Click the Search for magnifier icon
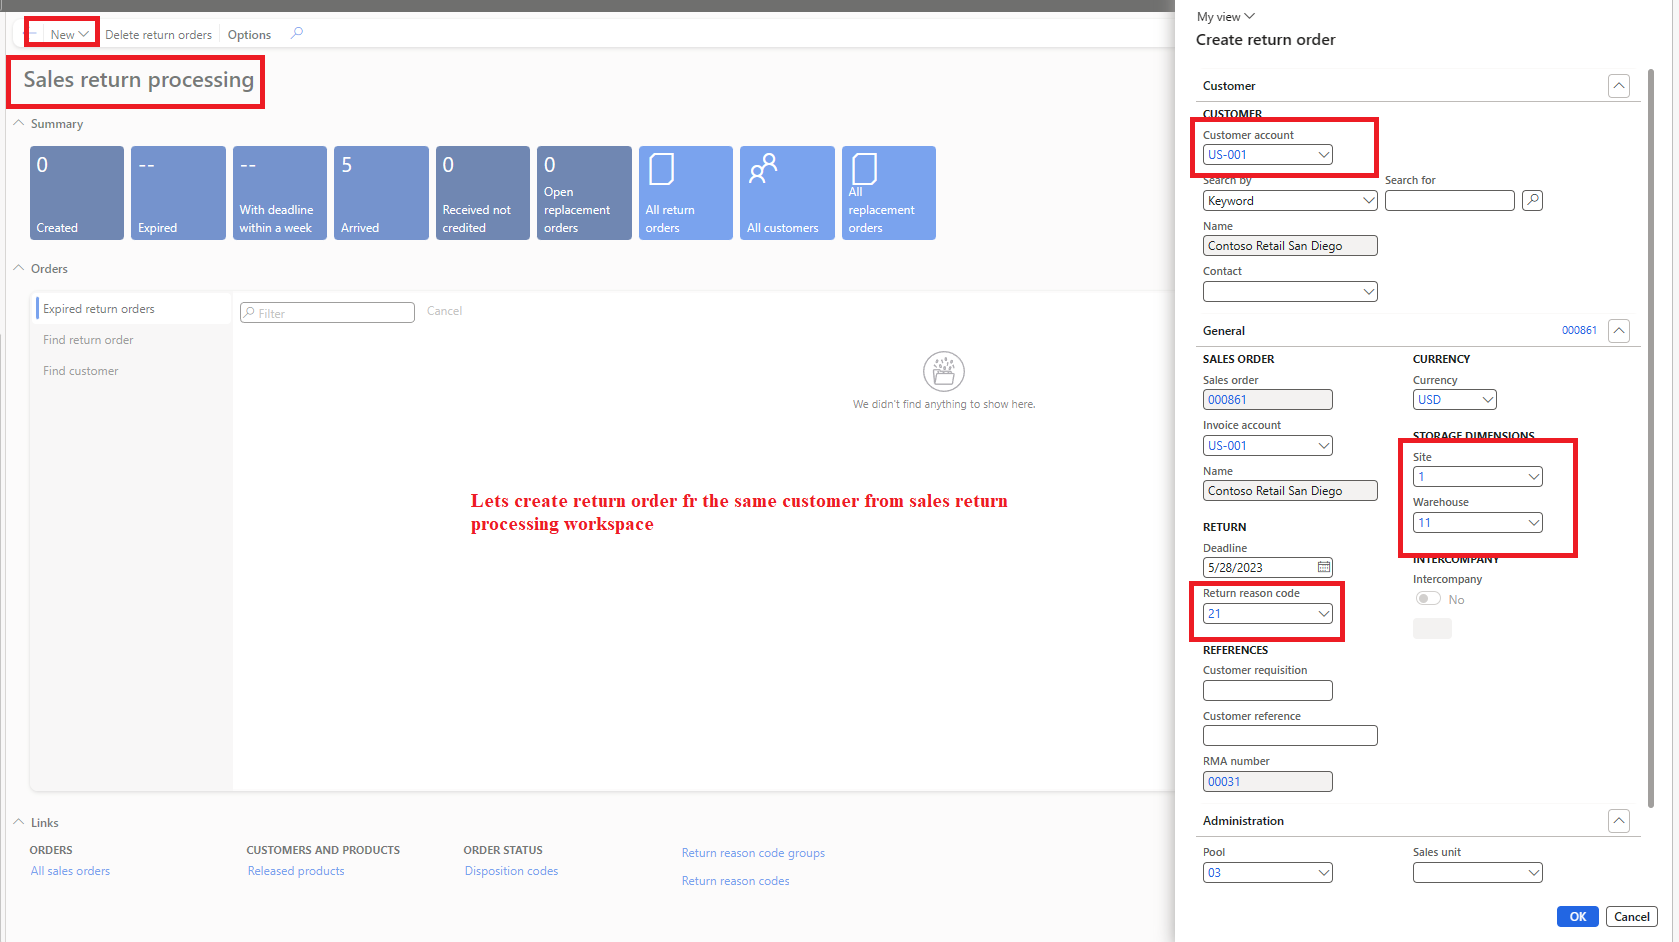 pyautogui.click(x=1532, y=200)
